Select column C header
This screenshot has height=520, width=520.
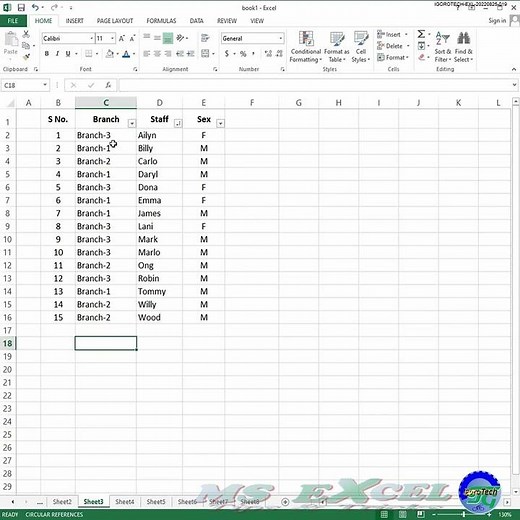point(106,103)
